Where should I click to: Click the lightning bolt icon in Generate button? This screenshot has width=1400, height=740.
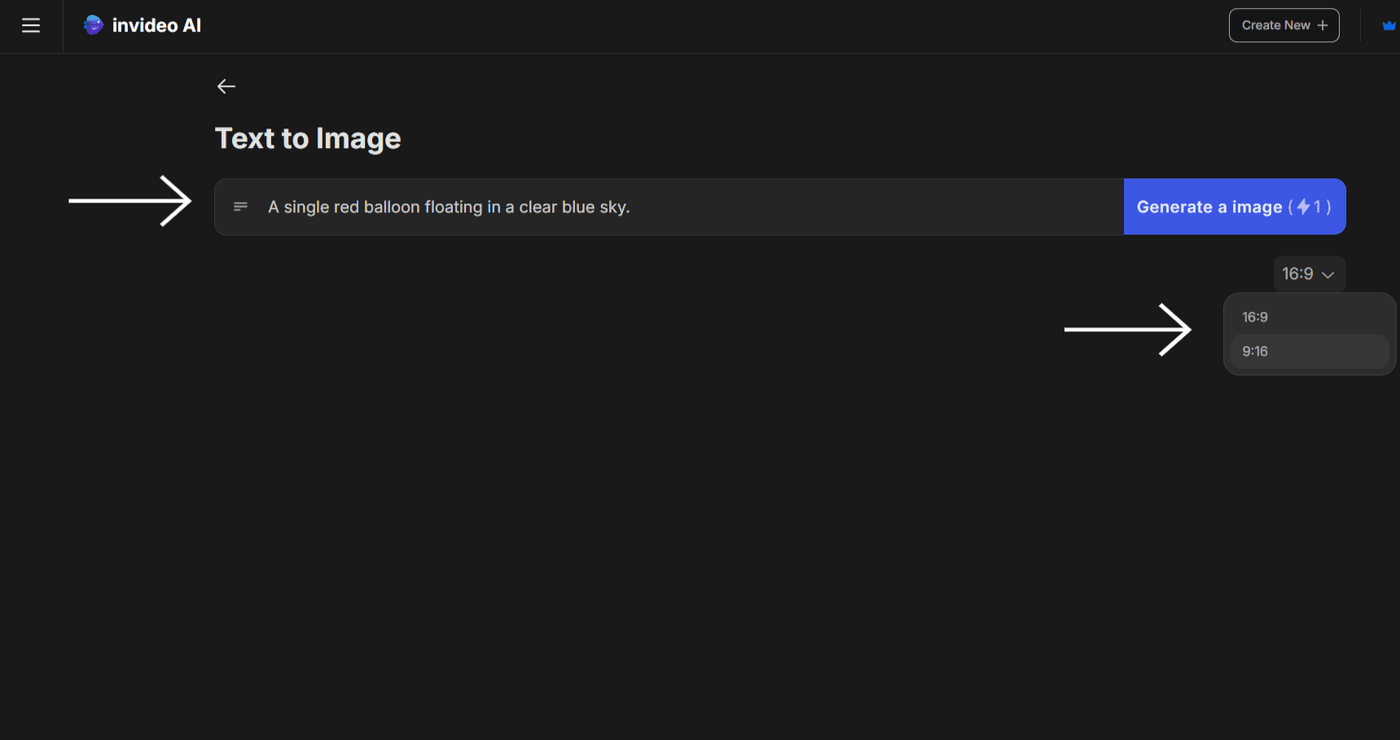click(1303, 207)
